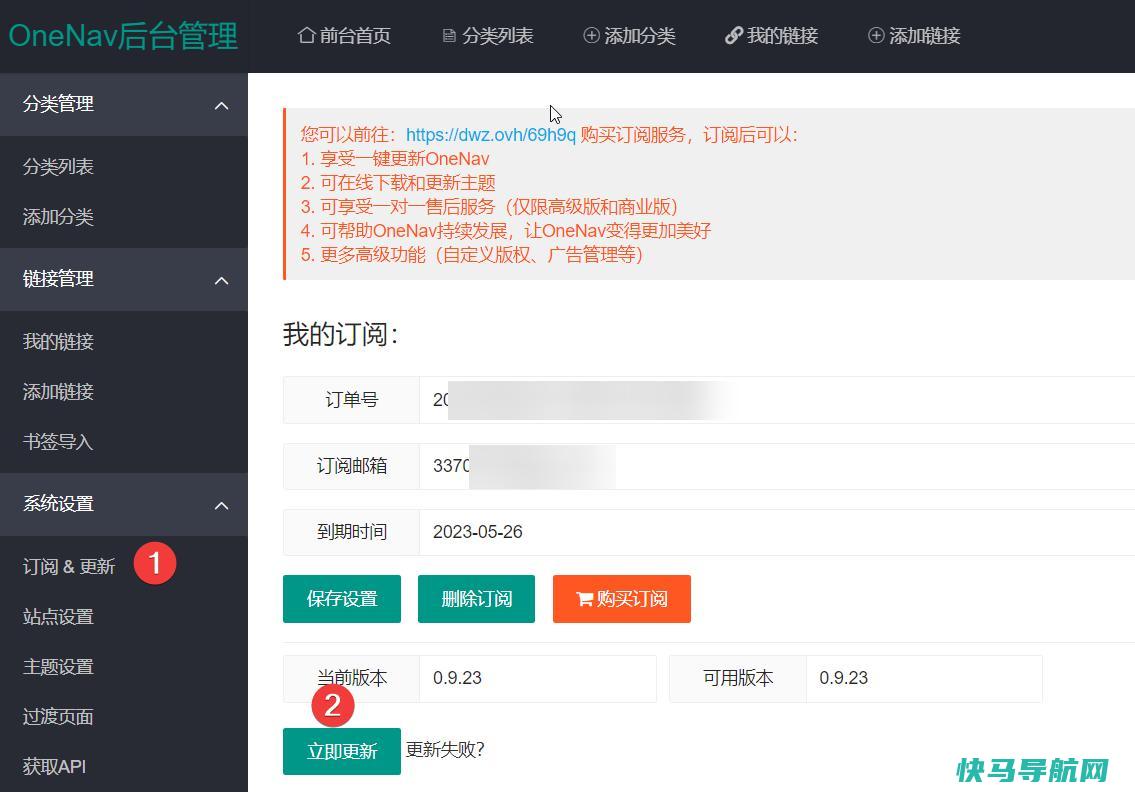Open 我的链接 in the top navigation

point(772,35)
